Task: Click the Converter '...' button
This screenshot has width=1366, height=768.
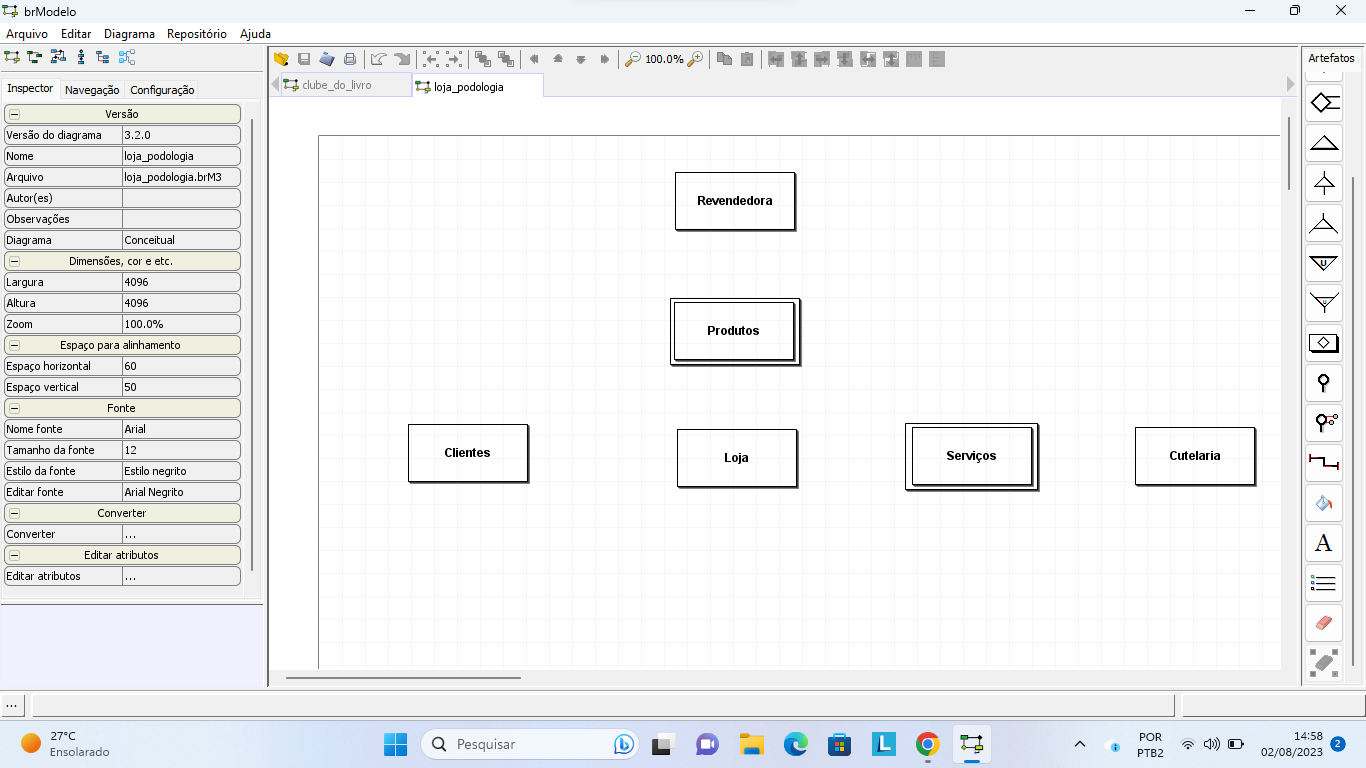Action: [x=181, y=534]
